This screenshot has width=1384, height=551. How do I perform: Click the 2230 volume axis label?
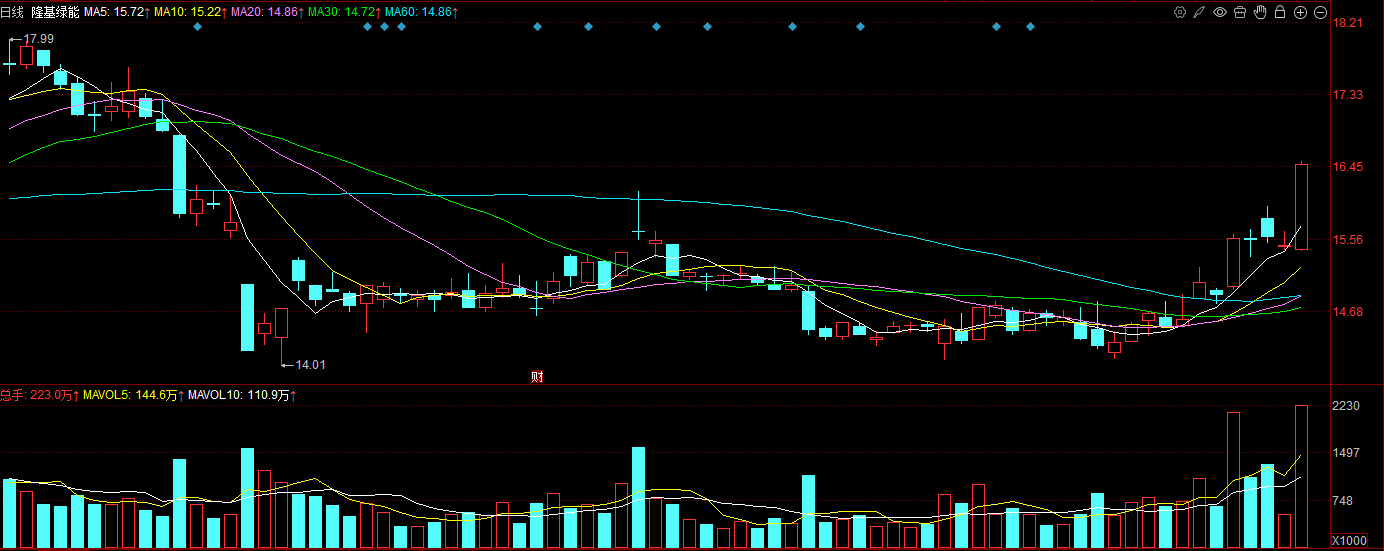(x=1346, y=406)
